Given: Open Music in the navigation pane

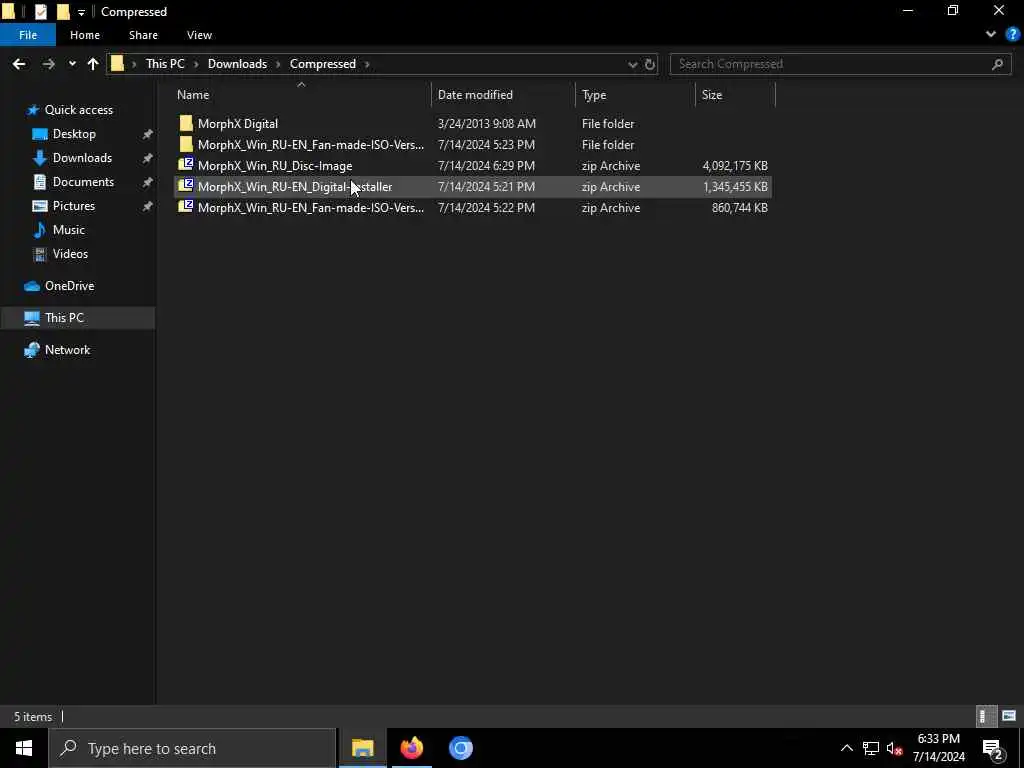Looking at the screenshot, I should coord(69,230).
